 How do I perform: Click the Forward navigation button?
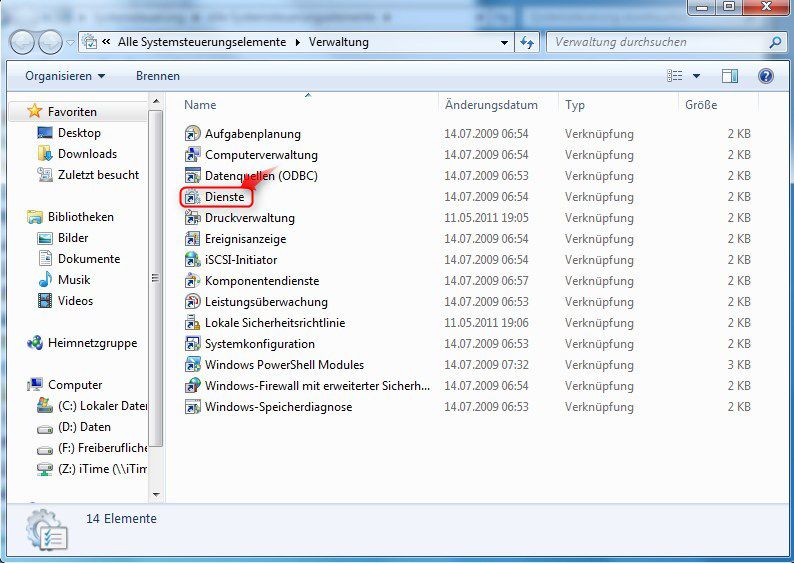click(x=50, y=43)
